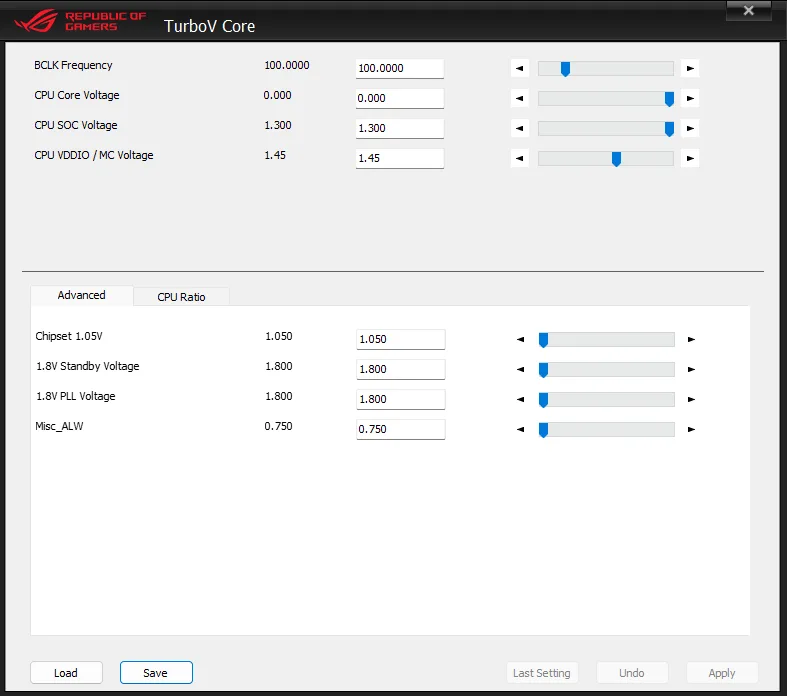787x696 pixels.
Task: Click the Undo button
Action: 632,672
